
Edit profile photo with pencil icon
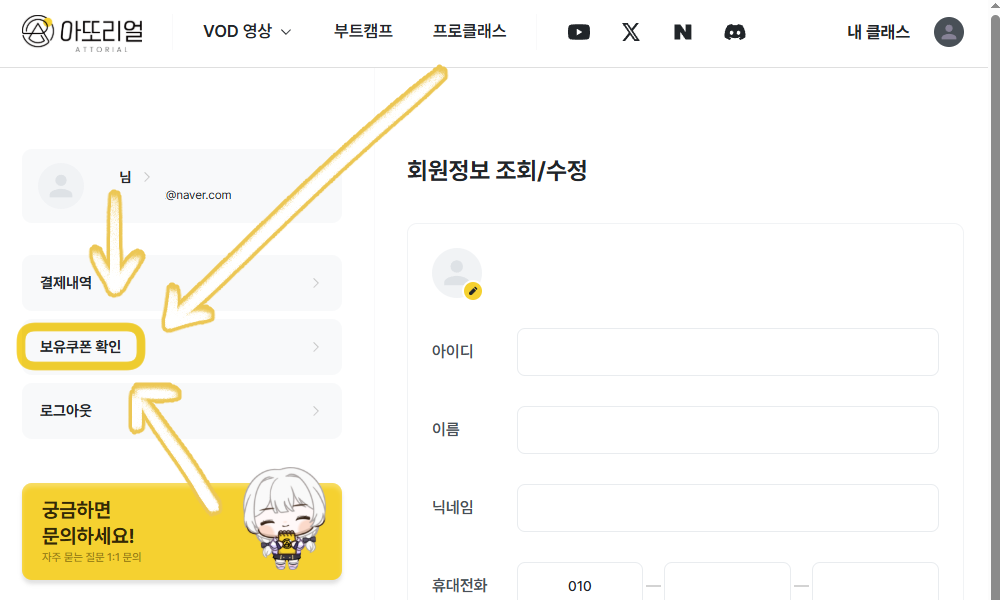point(473,291)
